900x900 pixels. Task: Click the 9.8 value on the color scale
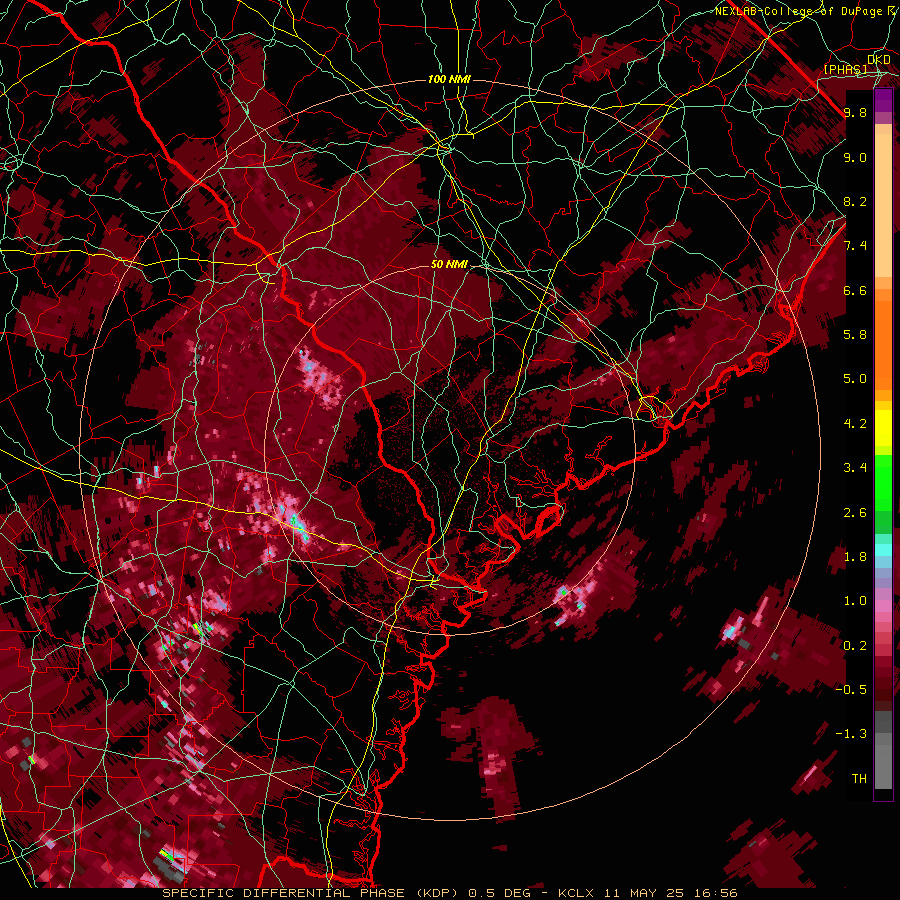coord(855,112)
